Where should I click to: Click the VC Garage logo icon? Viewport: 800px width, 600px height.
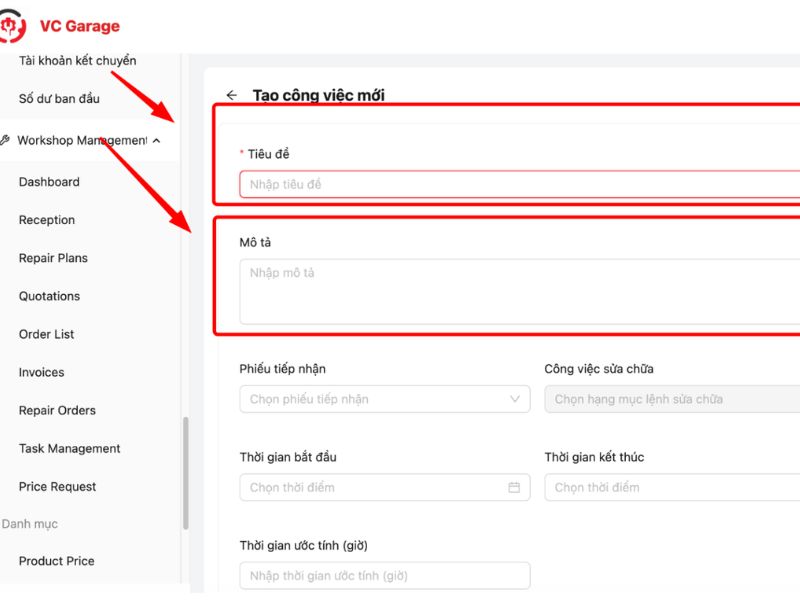14,27
